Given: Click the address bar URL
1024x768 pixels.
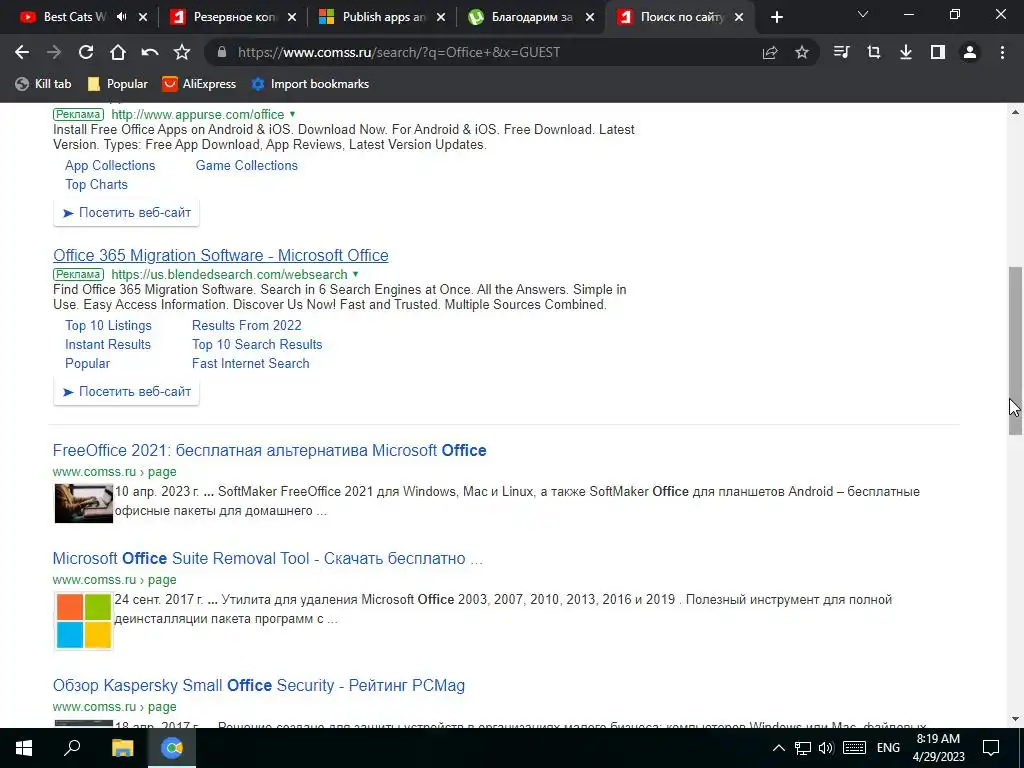Looking at the screenshot, I should [399, 52].
